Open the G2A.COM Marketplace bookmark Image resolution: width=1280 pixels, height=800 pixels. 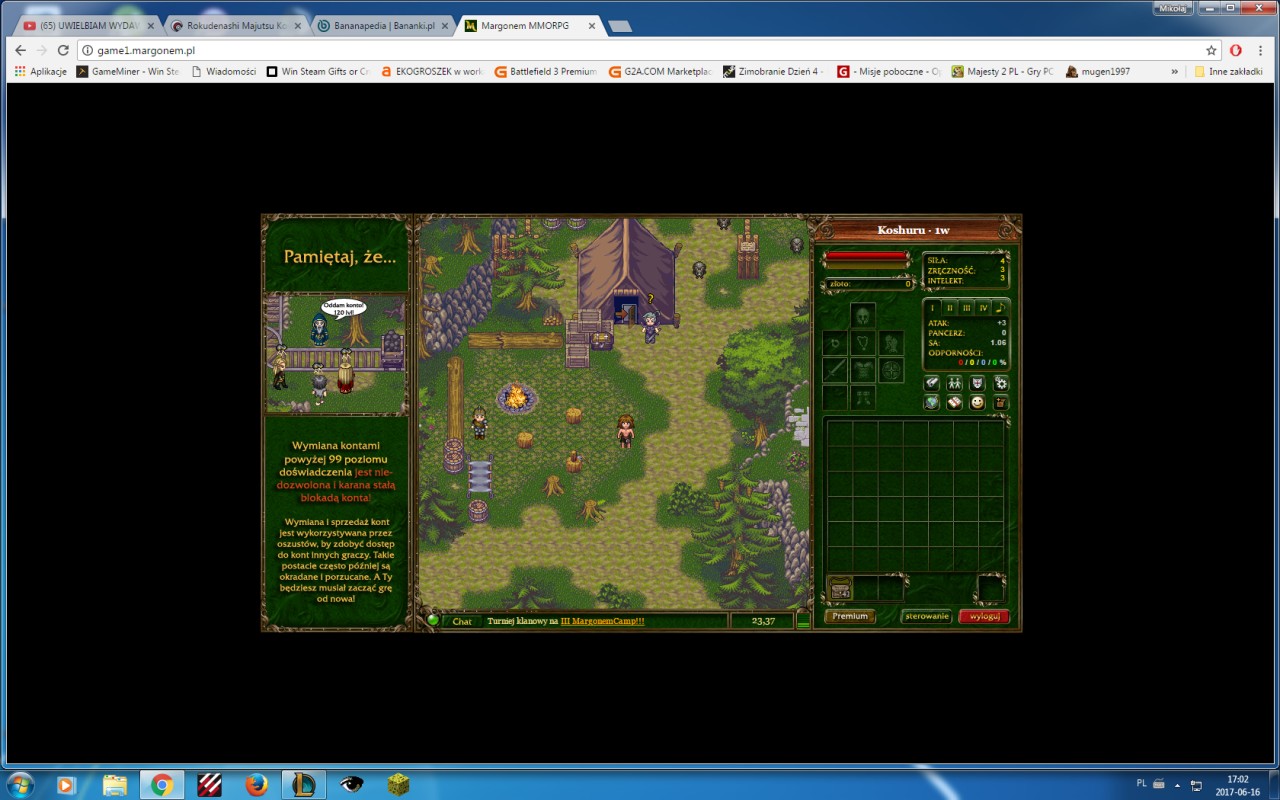pos(661,72)
